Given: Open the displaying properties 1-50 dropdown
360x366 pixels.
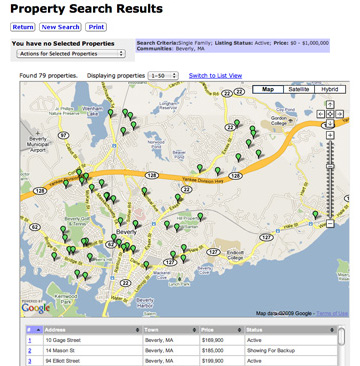Looking at the screenshot, I should pyautogui.click(x=163, y=76).
